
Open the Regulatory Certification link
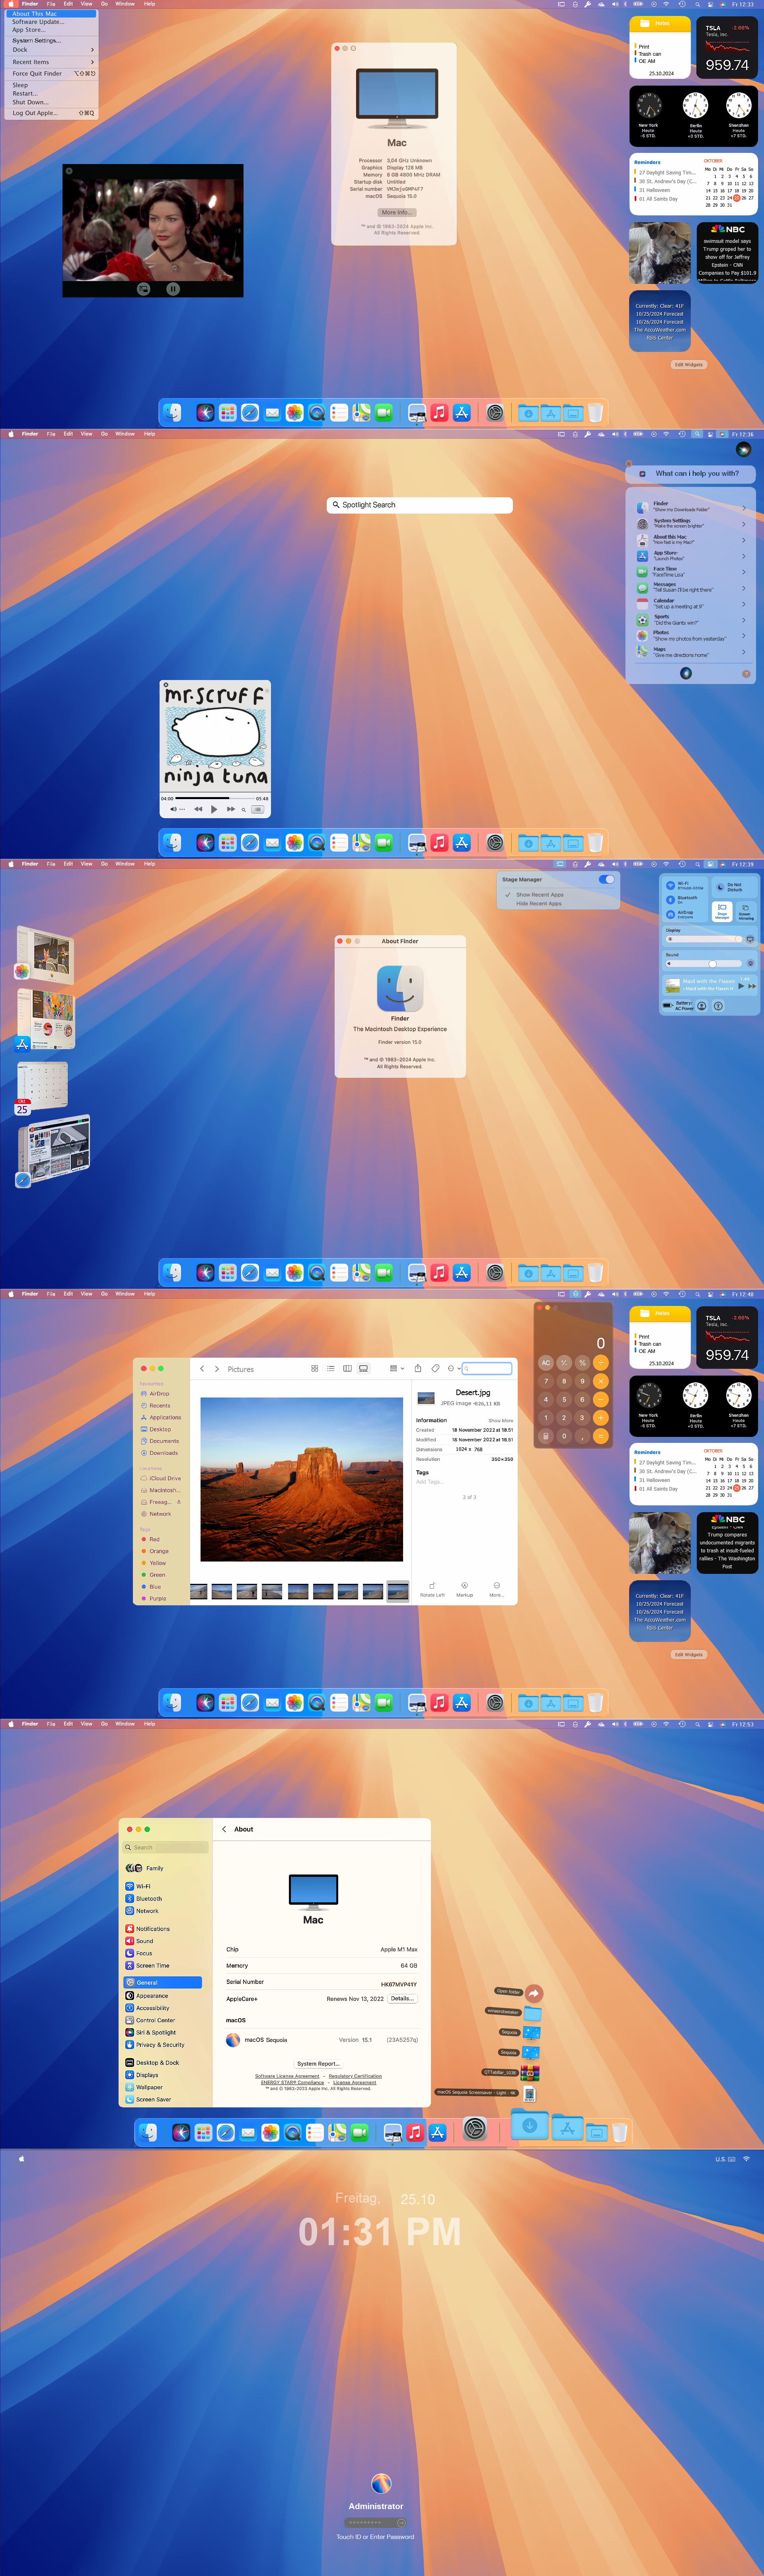[355, 2076]
